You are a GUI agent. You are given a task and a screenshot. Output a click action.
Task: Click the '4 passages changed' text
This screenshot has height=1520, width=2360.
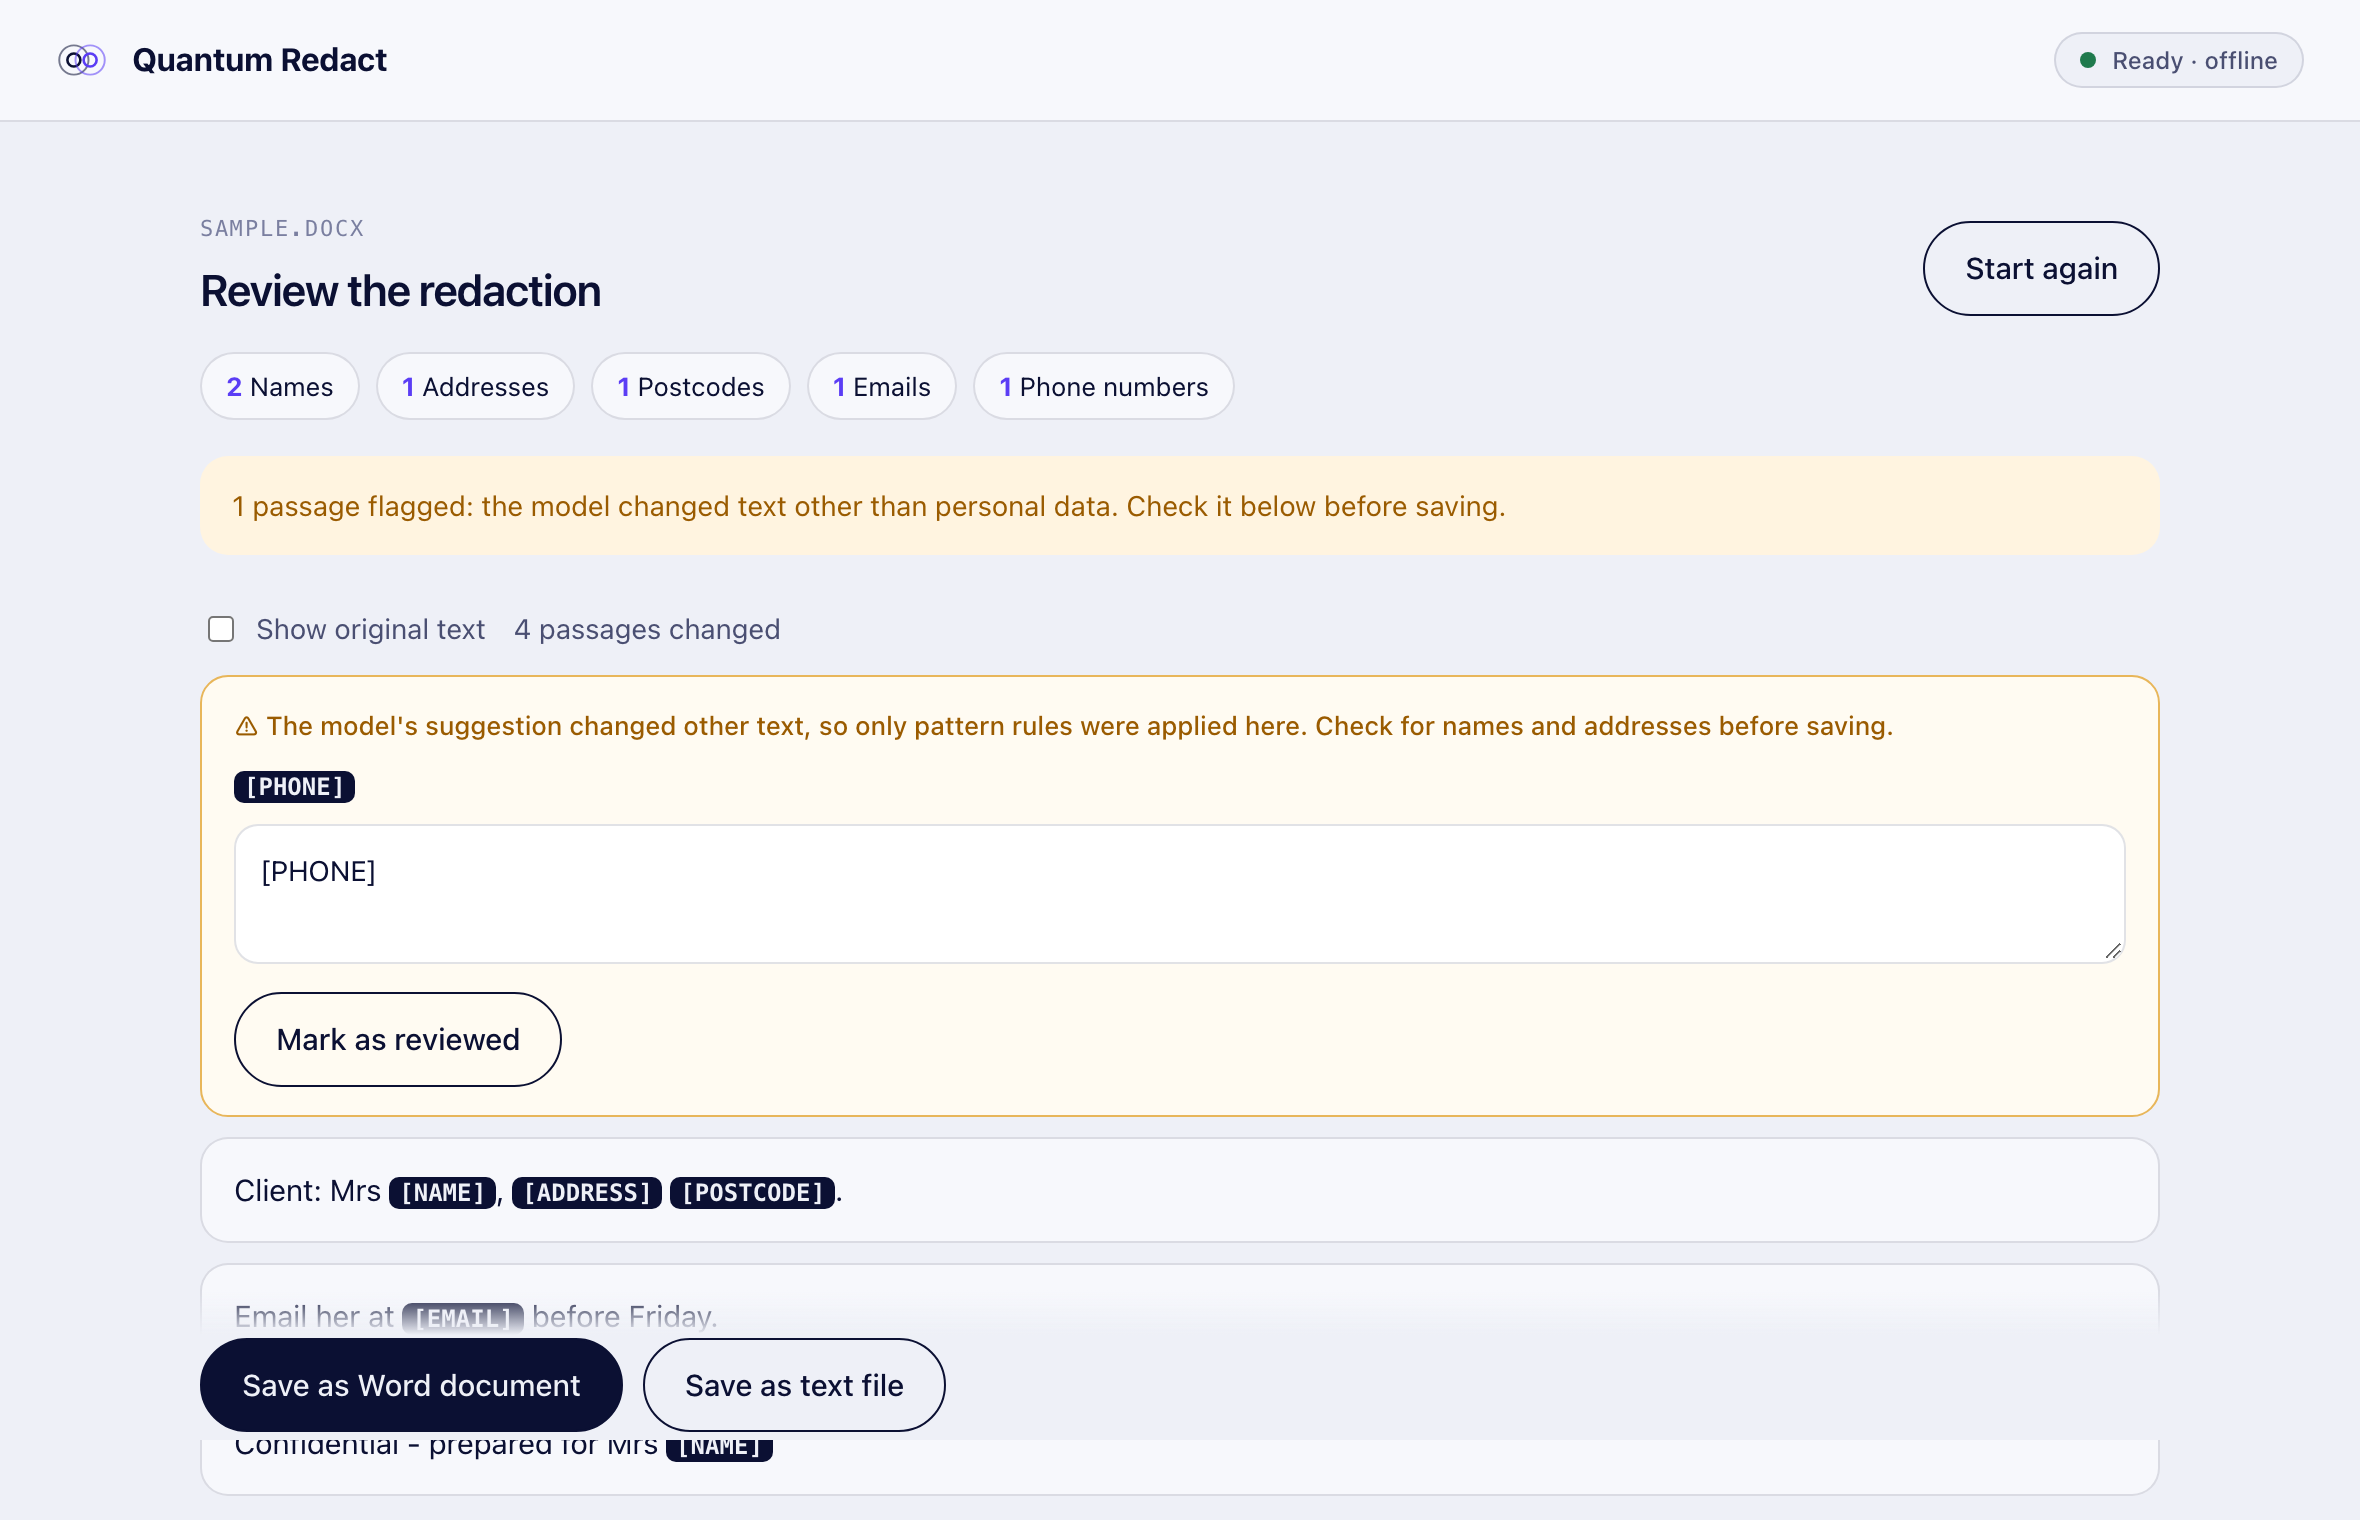647,629
